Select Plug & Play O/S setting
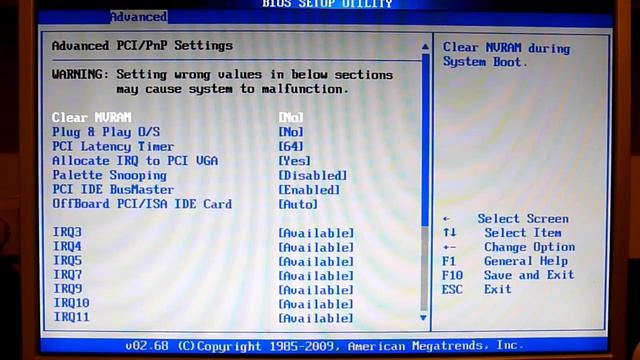 [x=106, y=132]
